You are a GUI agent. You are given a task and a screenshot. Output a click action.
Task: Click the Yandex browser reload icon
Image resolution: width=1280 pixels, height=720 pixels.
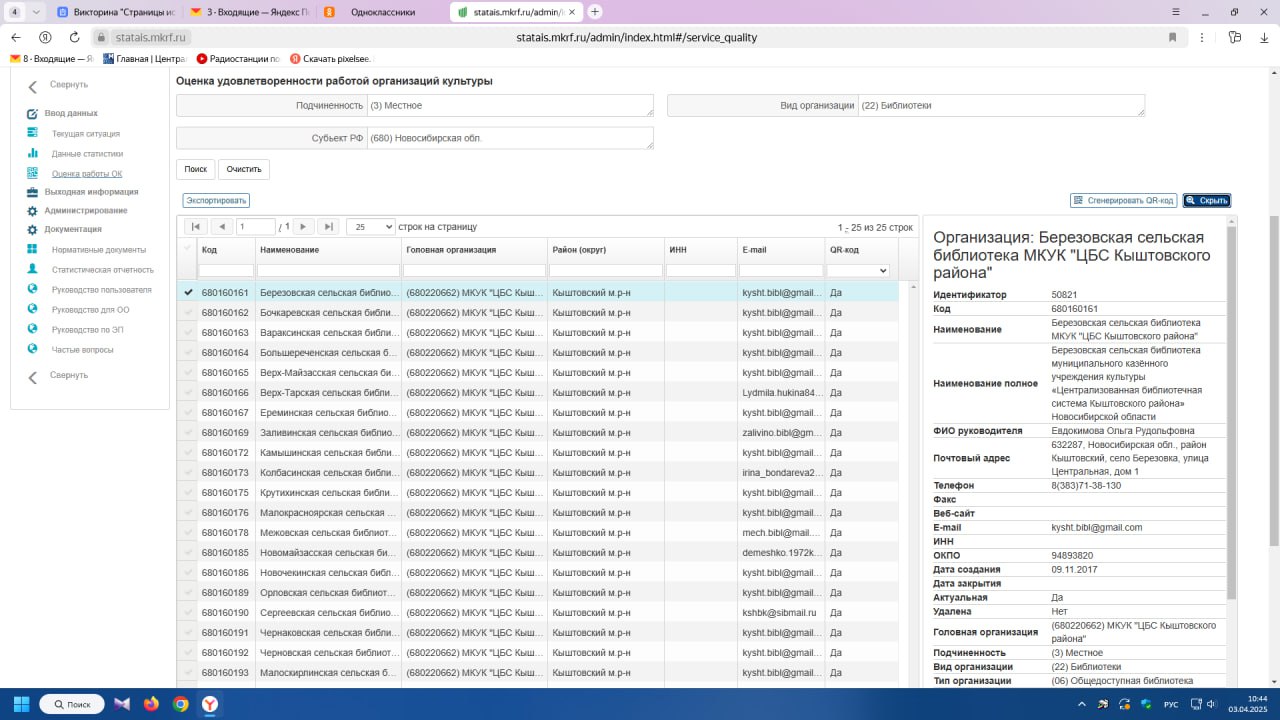tap(74, 37)
